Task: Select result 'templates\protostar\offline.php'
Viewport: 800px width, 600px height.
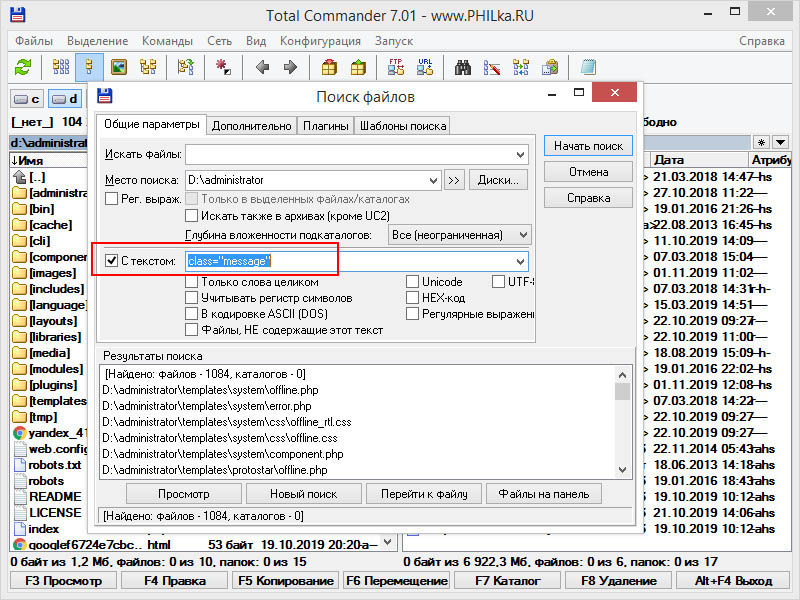Action: point(215,470)
